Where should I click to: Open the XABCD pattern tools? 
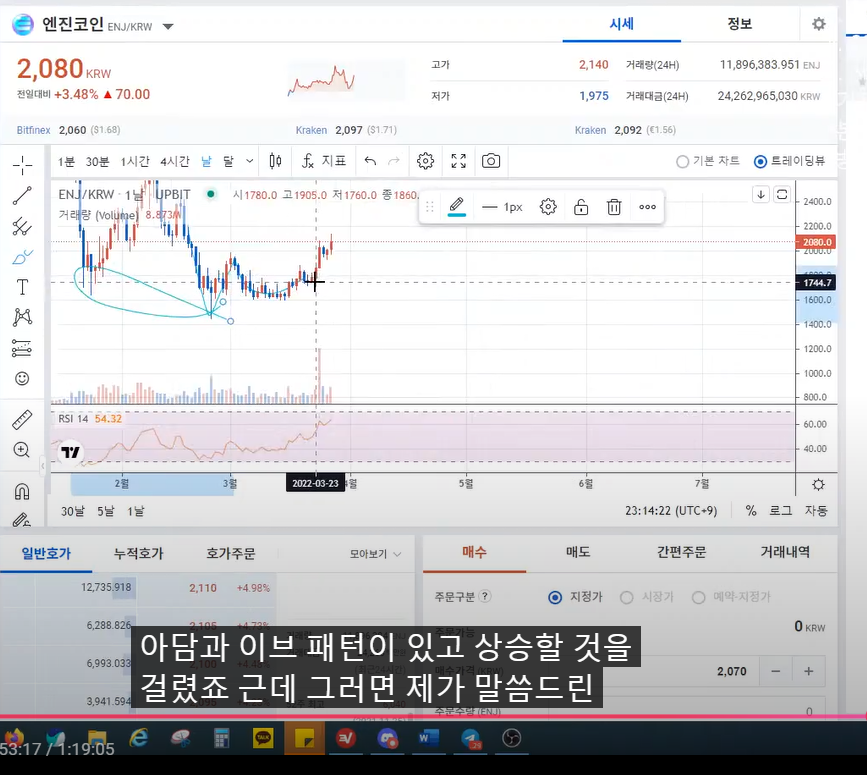(22, 317)
